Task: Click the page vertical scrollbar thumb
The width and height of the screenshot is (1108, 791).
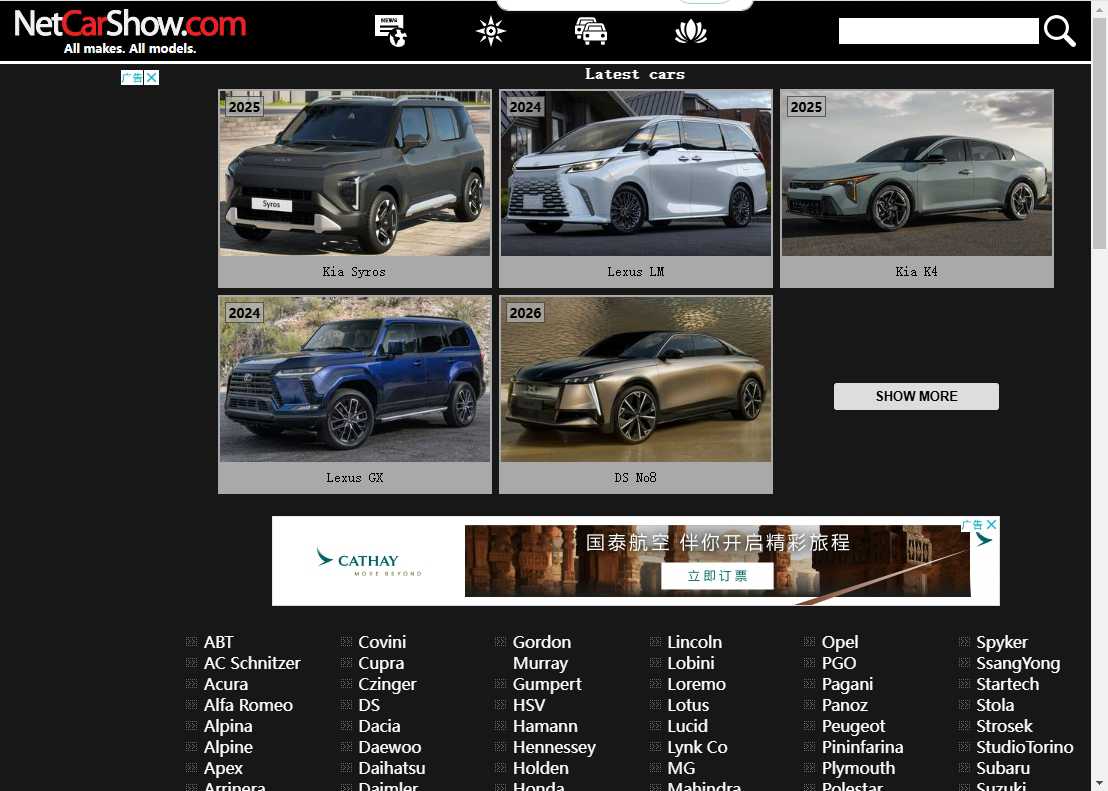Action: [1100, 134]
